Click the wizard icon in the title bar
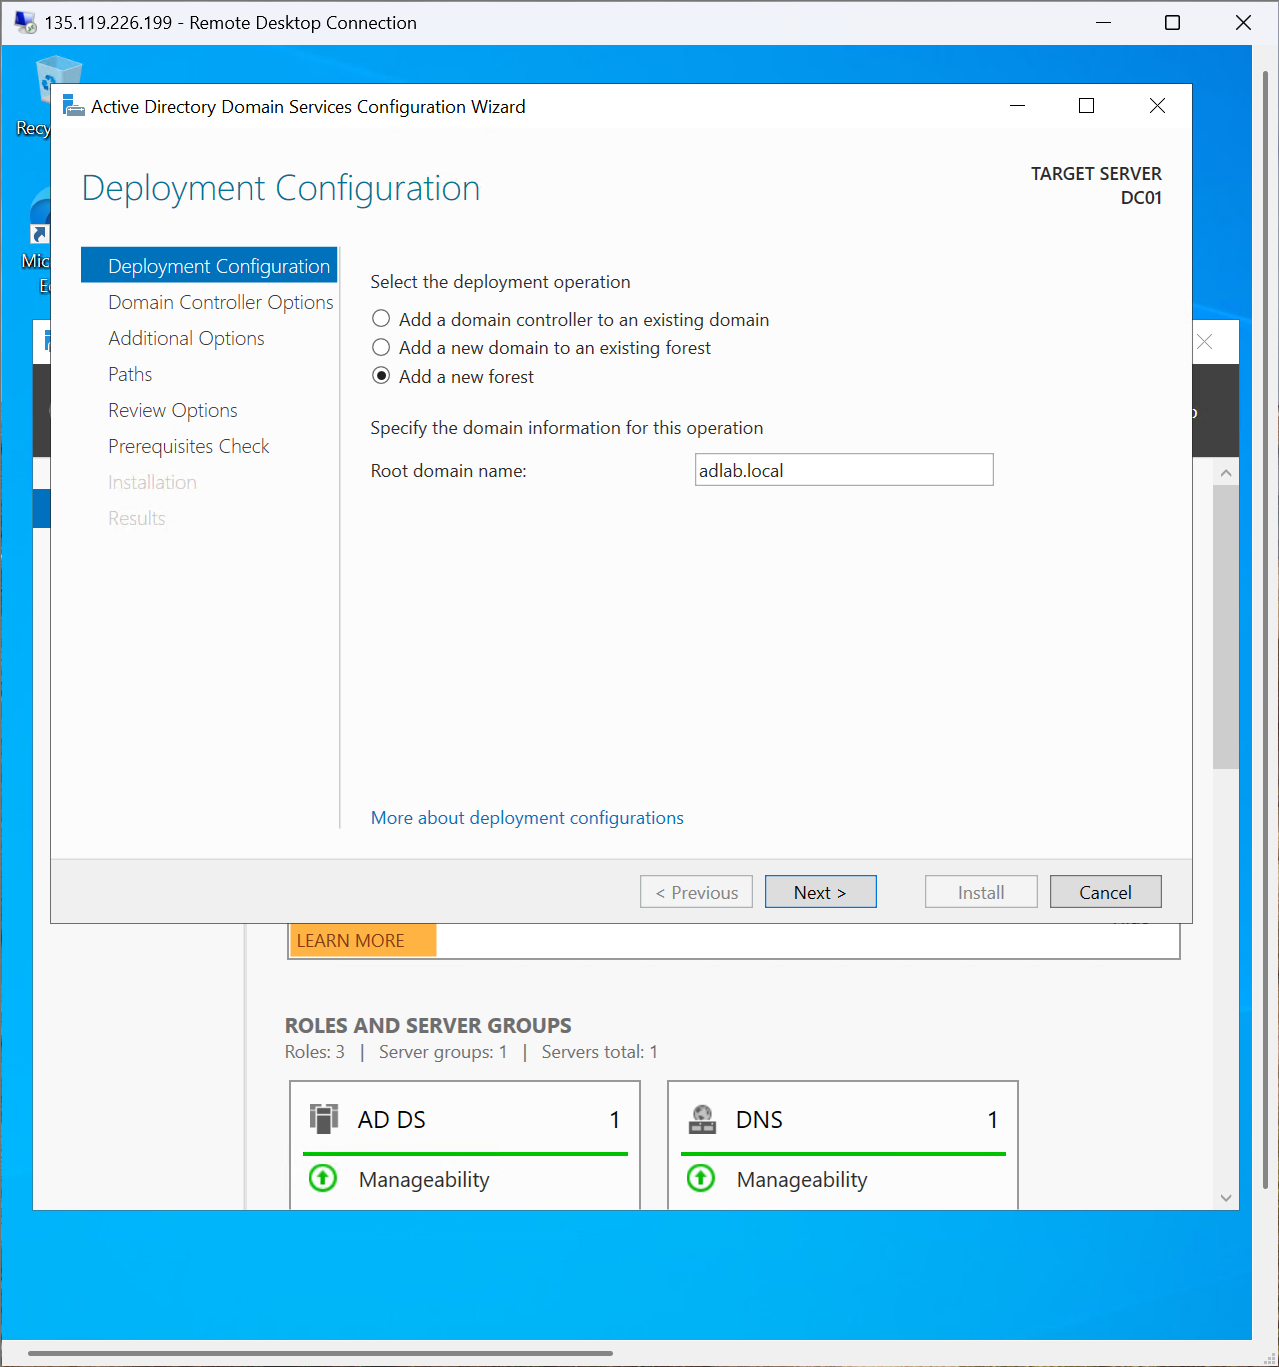This screenshot has height=1367, width=1279. coord(71,105)
